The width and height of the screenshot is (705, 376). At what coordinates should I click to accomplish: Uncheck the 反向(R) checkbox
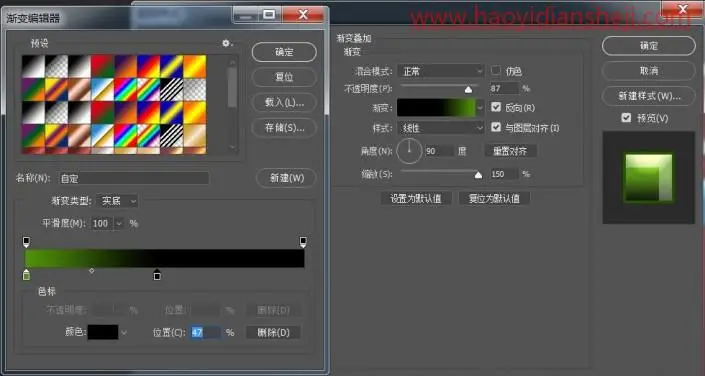coord(496,107)
